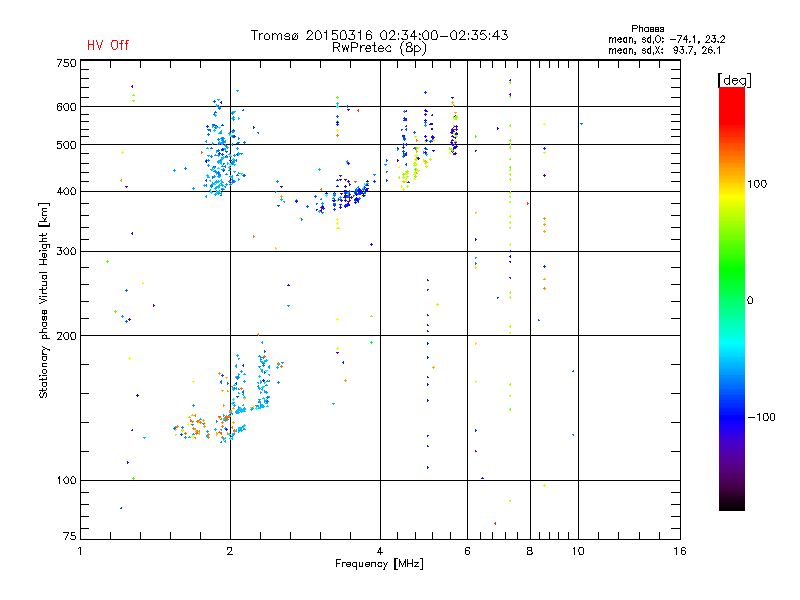Click the colorbar tick label "0"
The width and height of the screenshot is (800, 600).
[750, 301]
